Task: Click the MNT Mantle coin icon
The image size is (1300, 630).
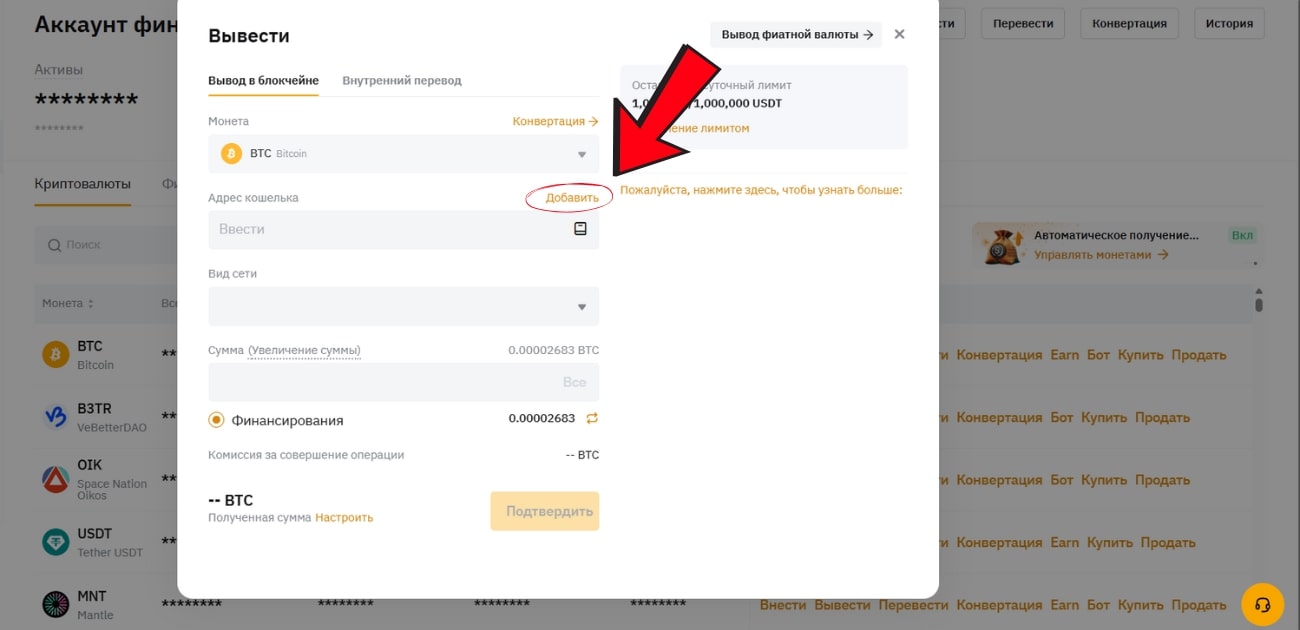Action: (x=55, y=604)
